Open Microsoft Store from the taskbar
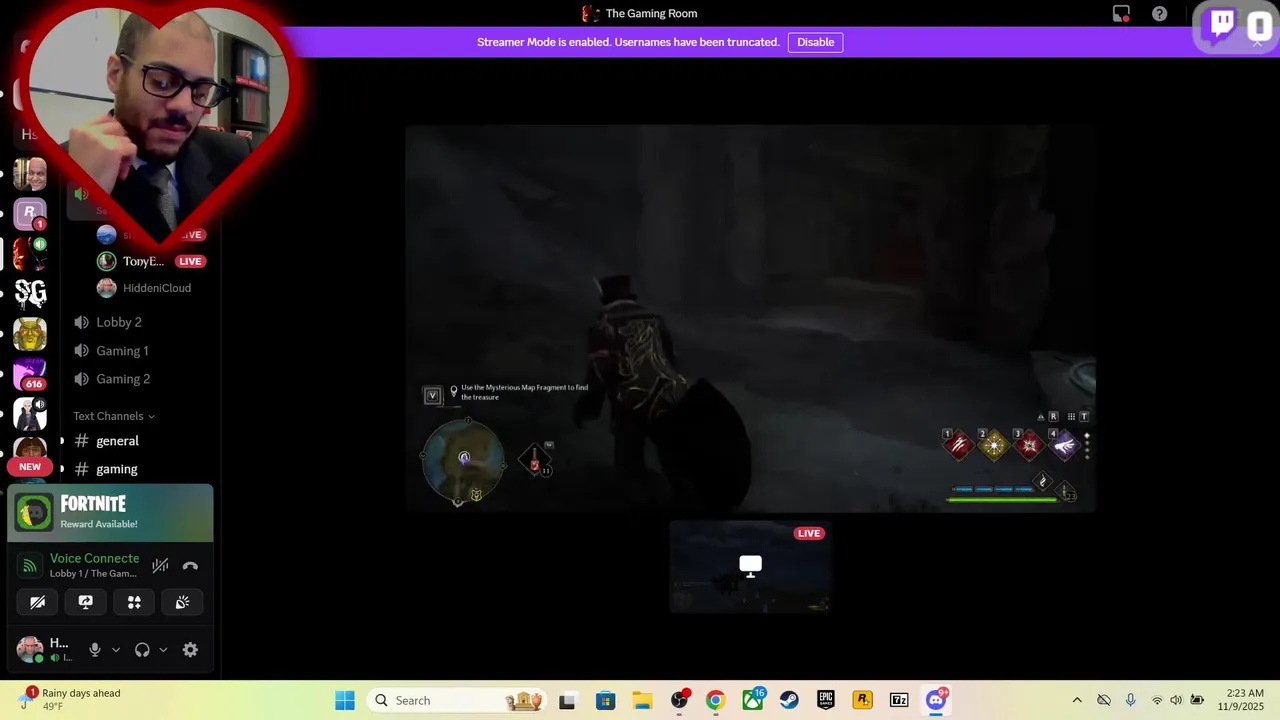 pyautogui.click(x=605, y=700)
